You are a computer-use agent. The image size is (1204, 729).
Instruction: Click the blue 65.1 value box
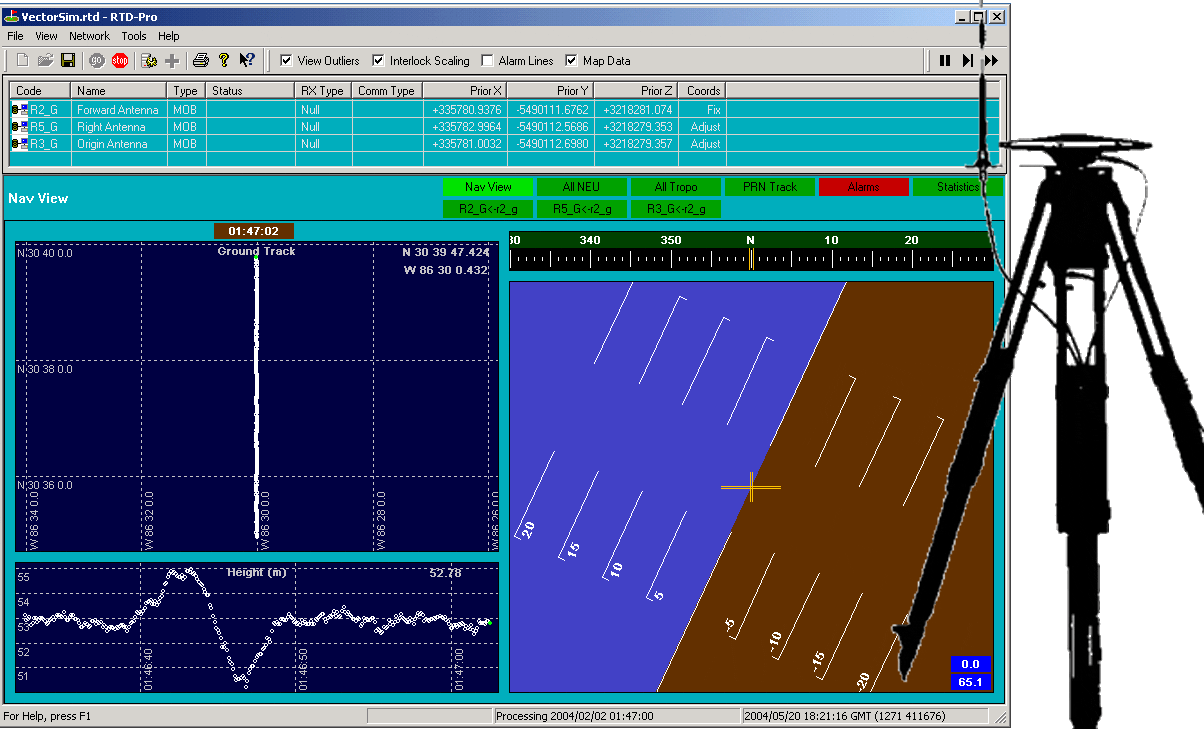(970, 682)
